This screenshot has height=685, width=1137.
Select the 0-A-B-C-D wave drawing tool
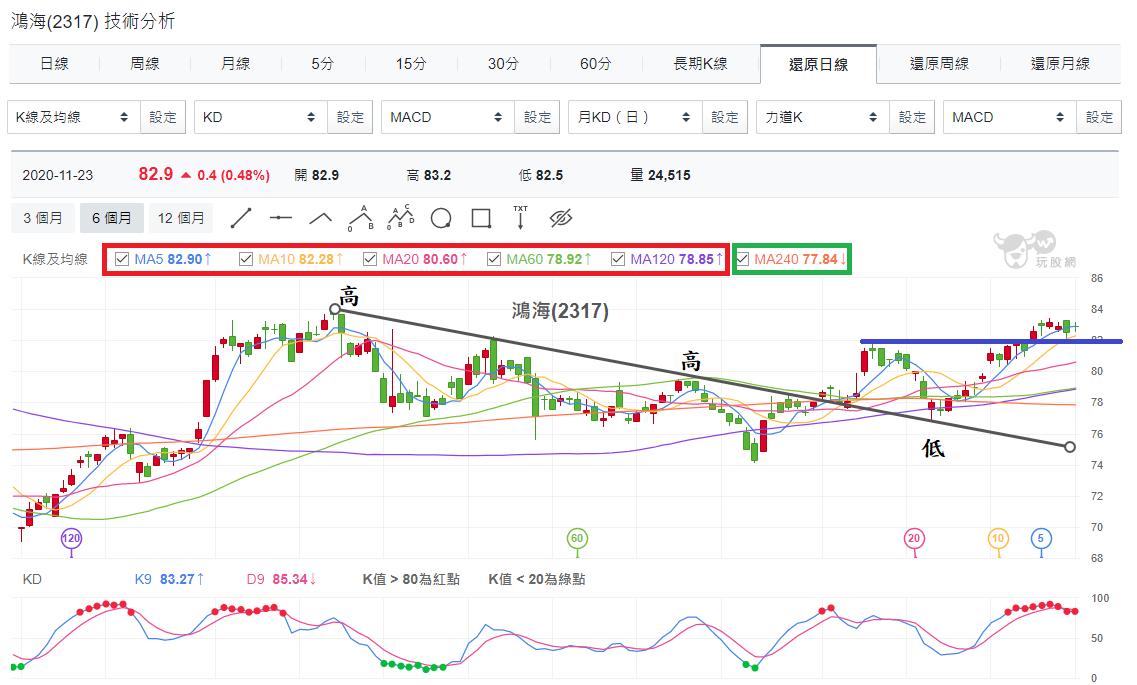pyautogui.click(x=400, y=217)
